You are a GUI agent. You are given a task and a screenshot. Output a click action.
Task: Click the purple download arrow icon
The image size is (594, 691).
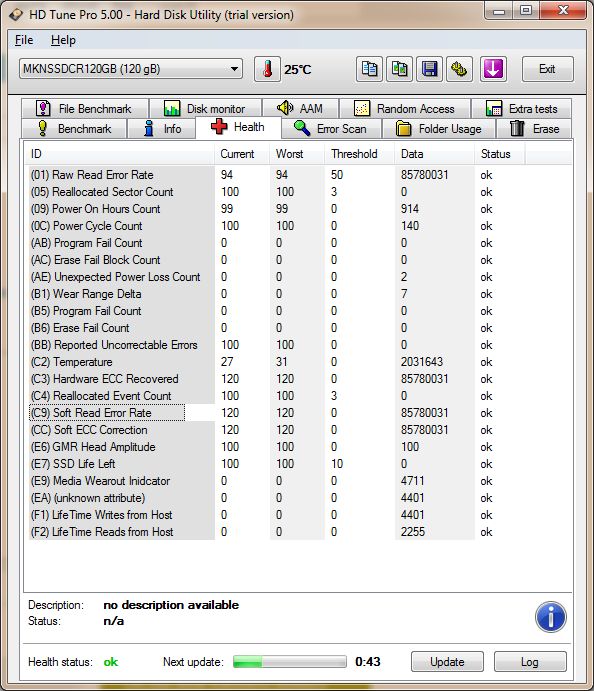(493, 69)
